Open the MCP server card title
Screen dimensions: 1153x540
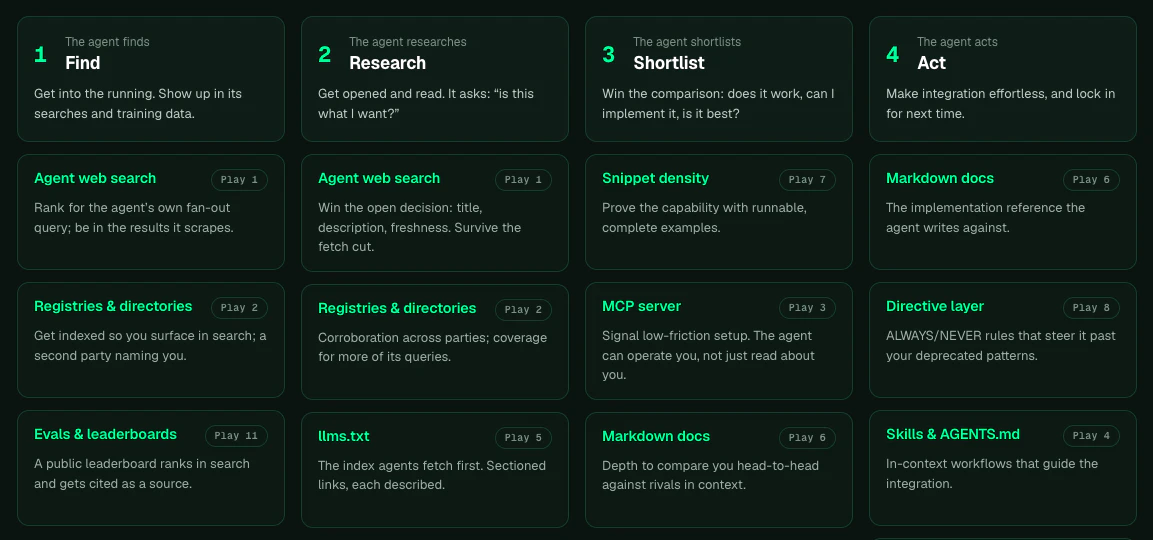coord(641,306)
